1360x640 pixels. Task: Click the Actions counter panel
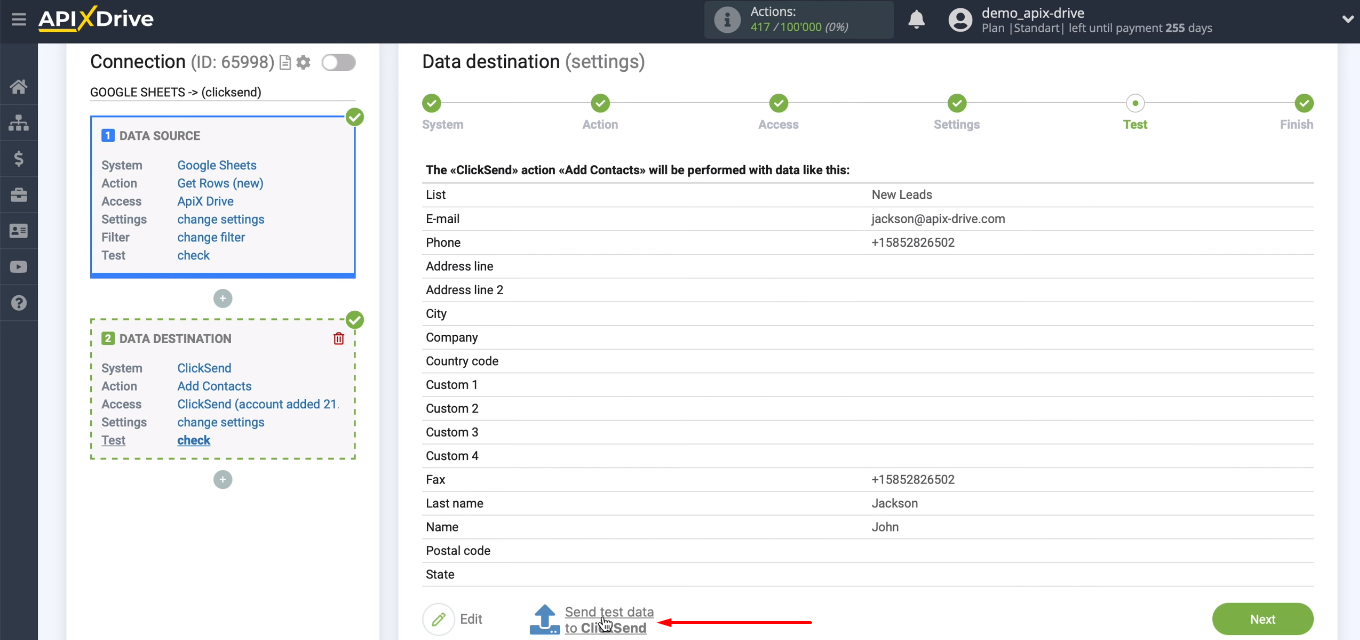799,20
